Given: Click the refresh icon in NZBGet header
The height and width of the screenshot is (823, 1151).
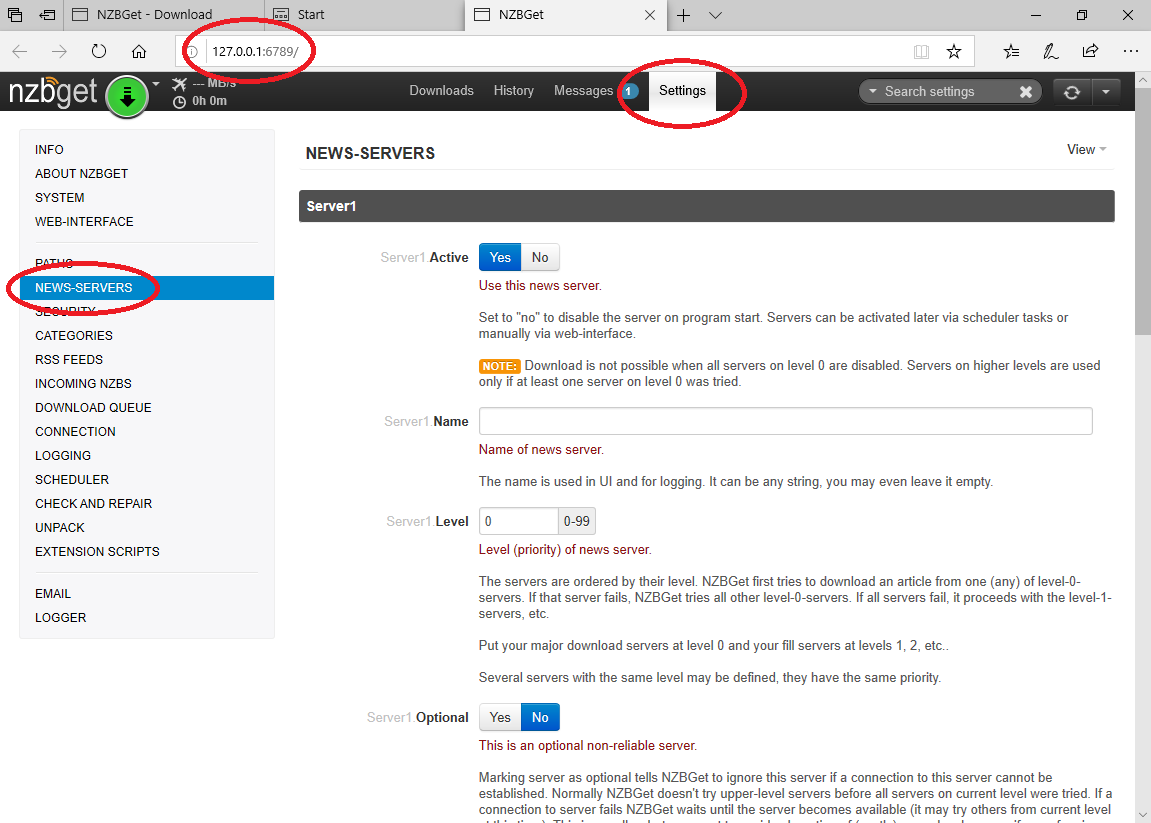Looking at the screenshot, I should tap(1072, 92).
